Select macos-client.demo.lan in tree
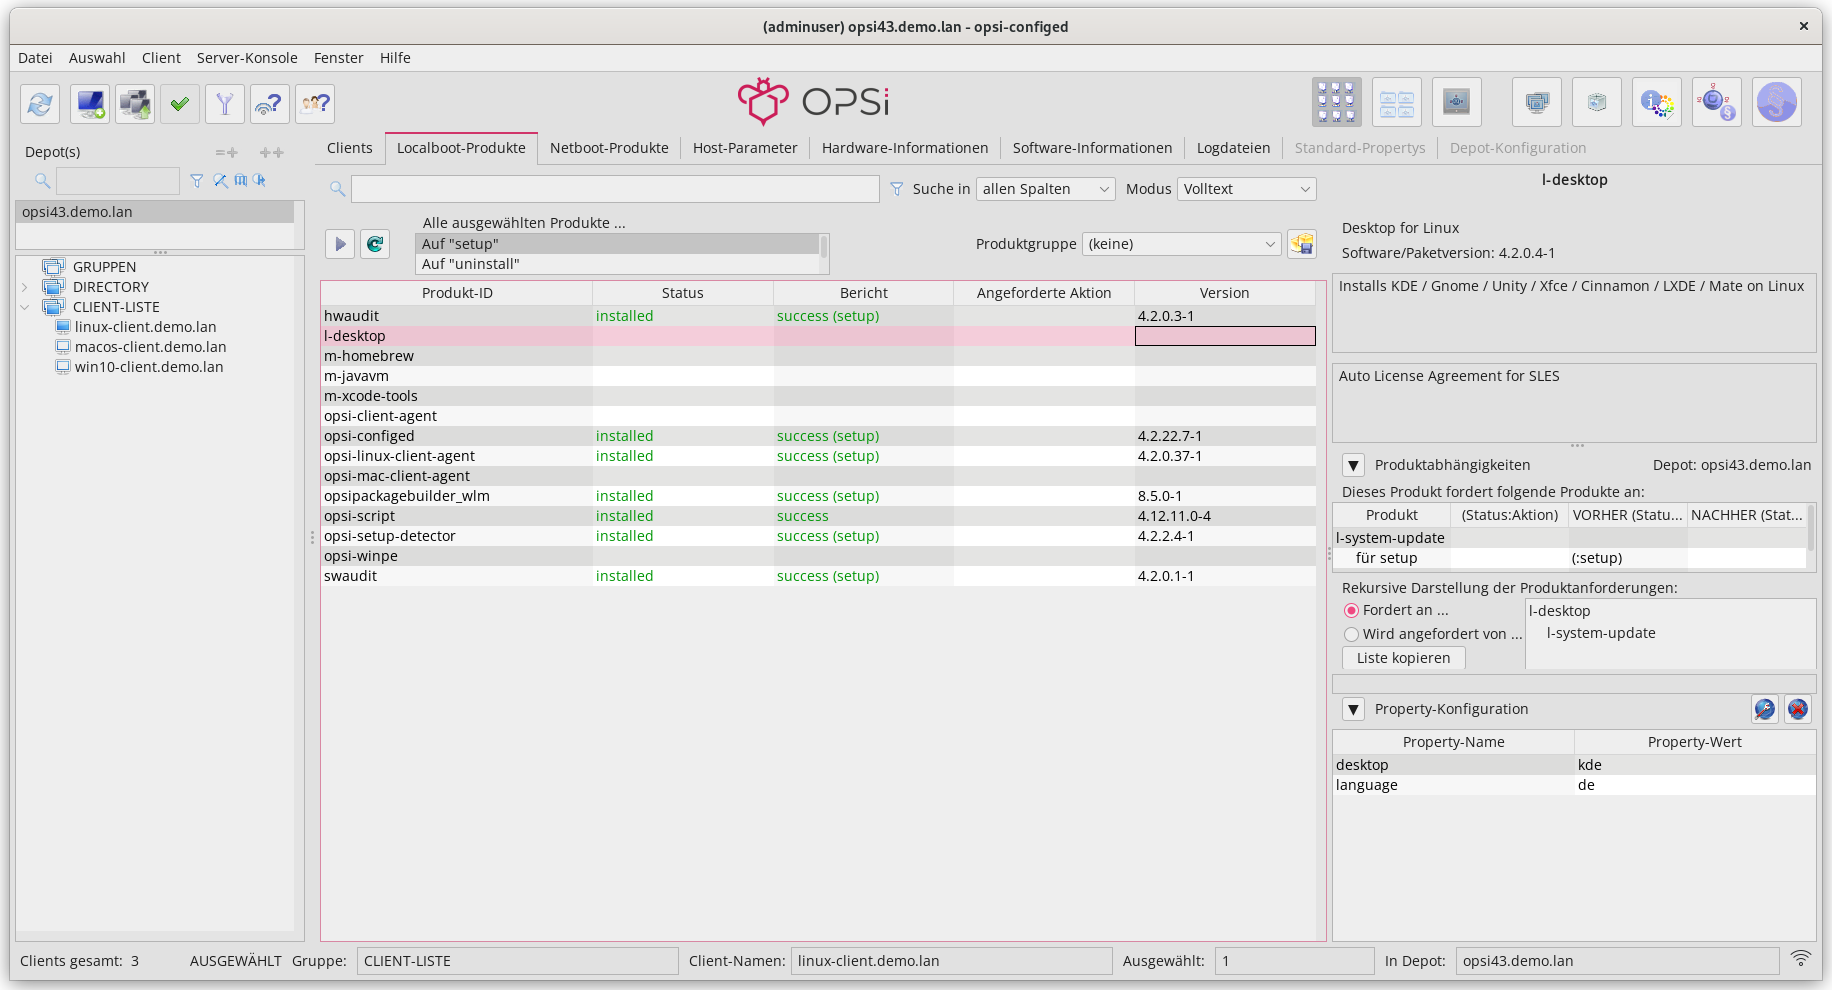This screenshot has width=1832, height=990. 151,347
